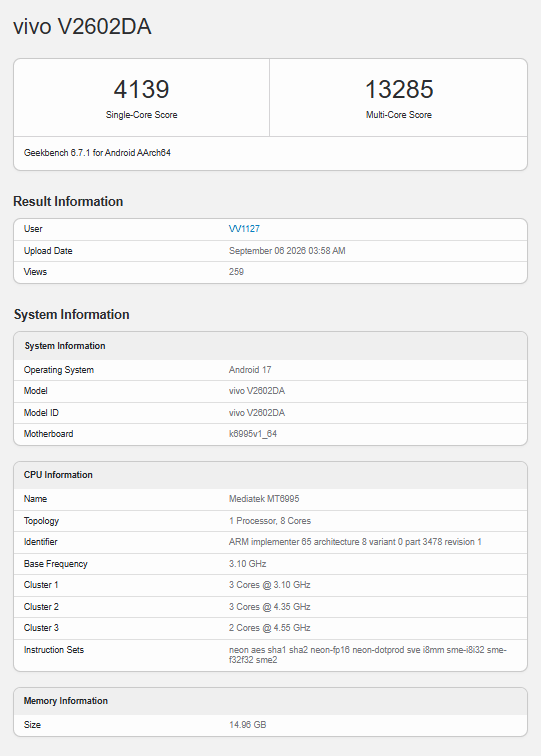Select vivo V2602DA in the Model row
Viewport: 541px width, 756px height.
(257, 391)
